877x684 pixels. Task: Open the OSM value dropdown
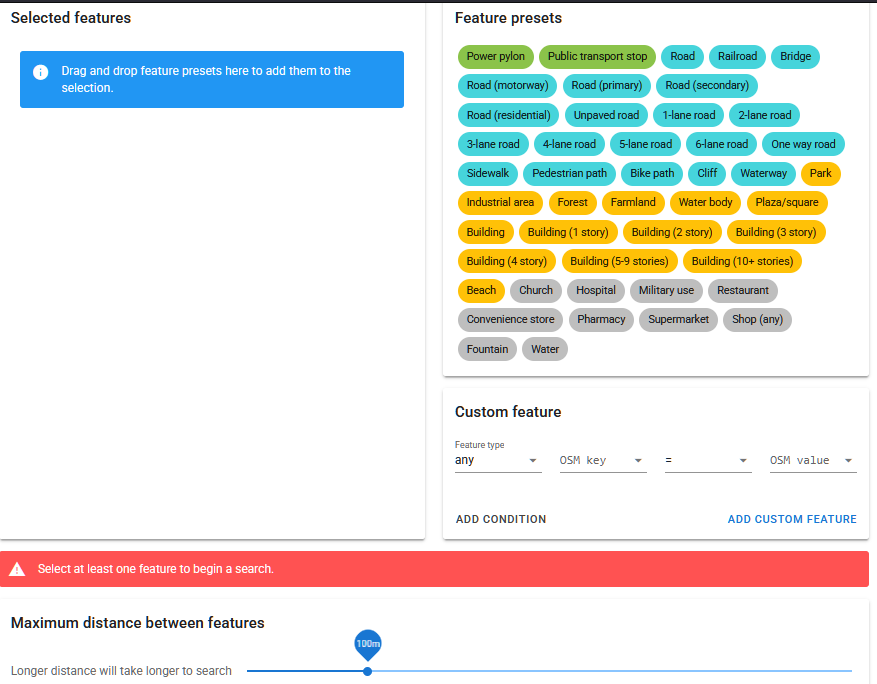(812, 461)
